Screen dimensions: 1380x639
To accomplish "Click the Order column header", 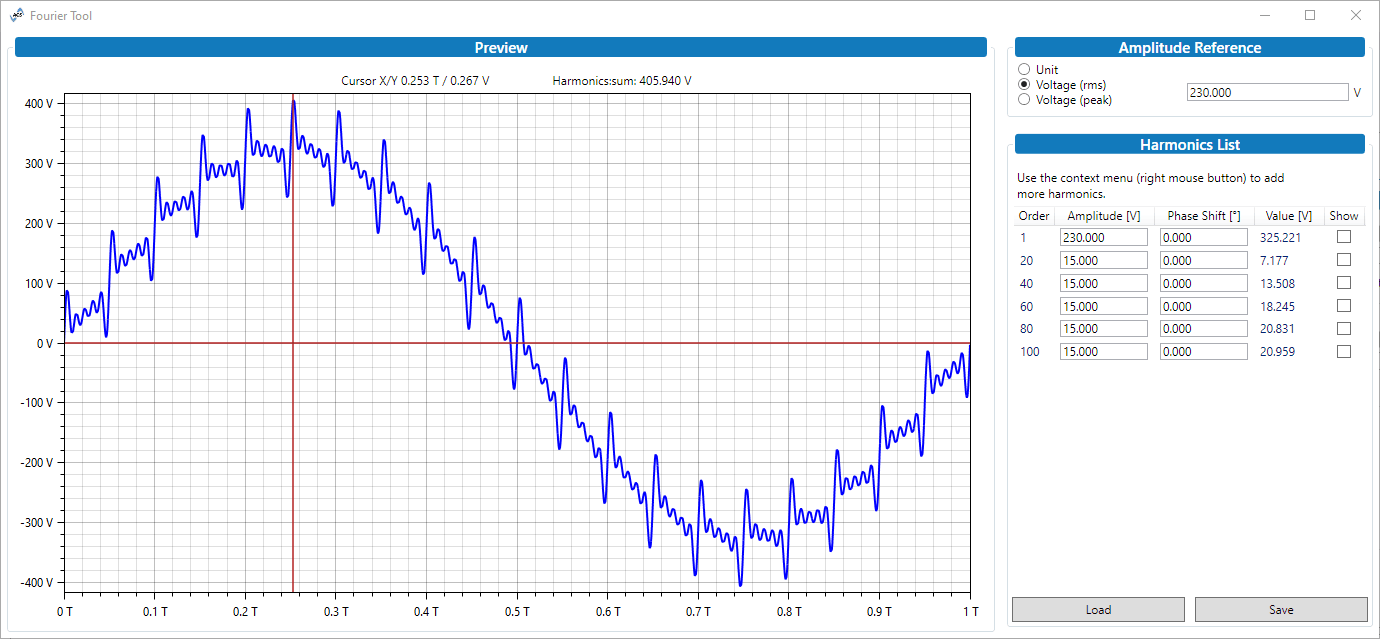I will tap(1034, 216).
